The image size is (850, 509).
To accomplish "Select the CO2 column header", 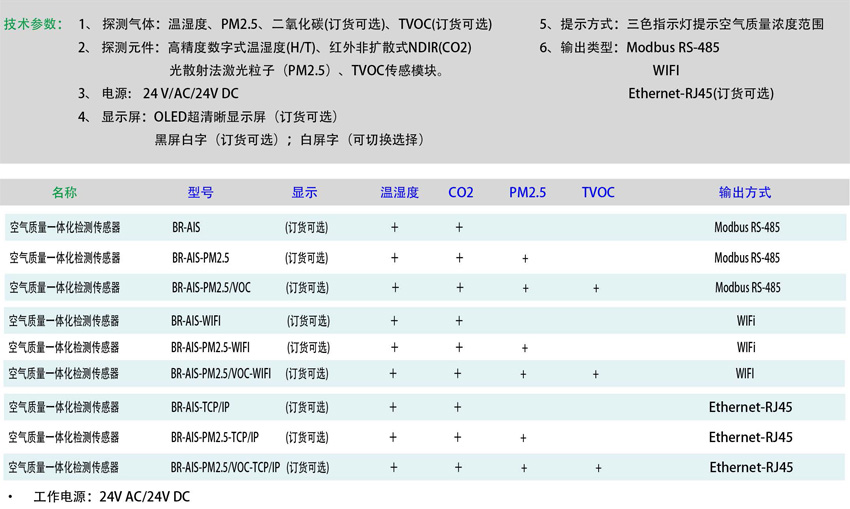I will tap(460, 192).
